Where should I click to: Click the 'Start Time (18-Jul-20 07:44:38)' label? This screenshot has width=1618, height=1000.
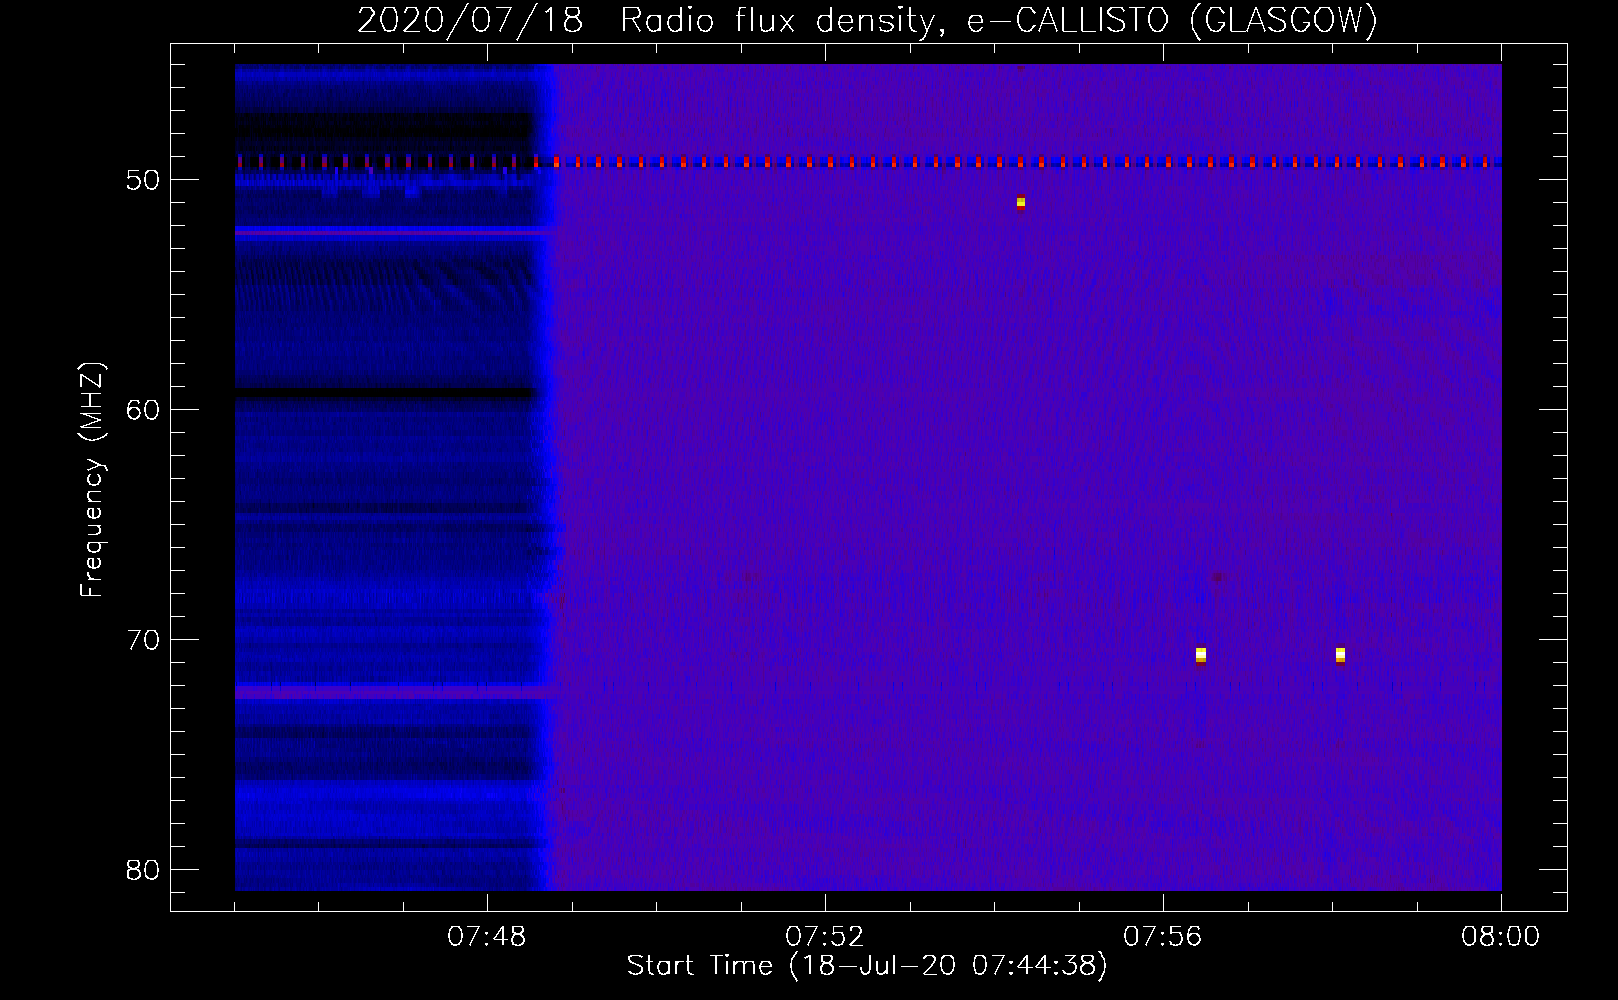pos(867,966)
